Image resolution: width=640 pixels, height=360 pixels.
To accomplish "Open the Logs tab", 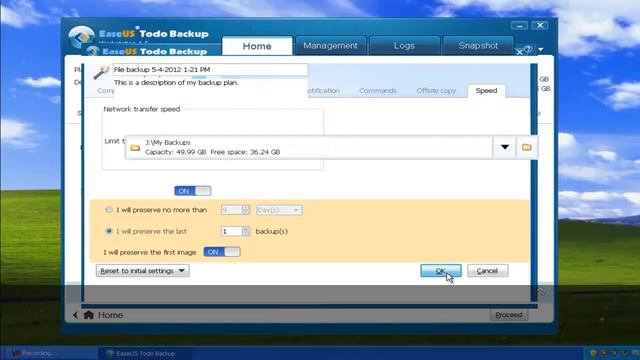I will tap(404, 46).
